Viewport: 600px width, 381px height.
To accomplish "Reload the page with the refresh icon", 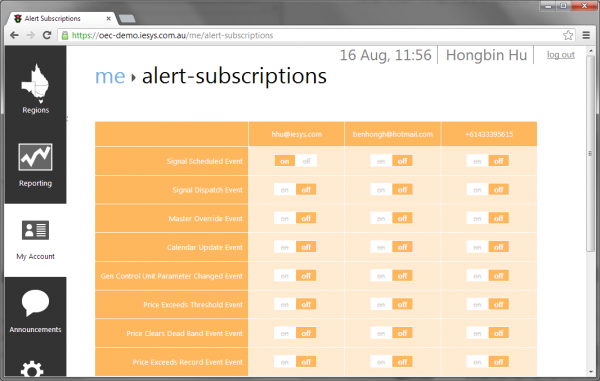I will pyautogui.click(x=47, y=35).
